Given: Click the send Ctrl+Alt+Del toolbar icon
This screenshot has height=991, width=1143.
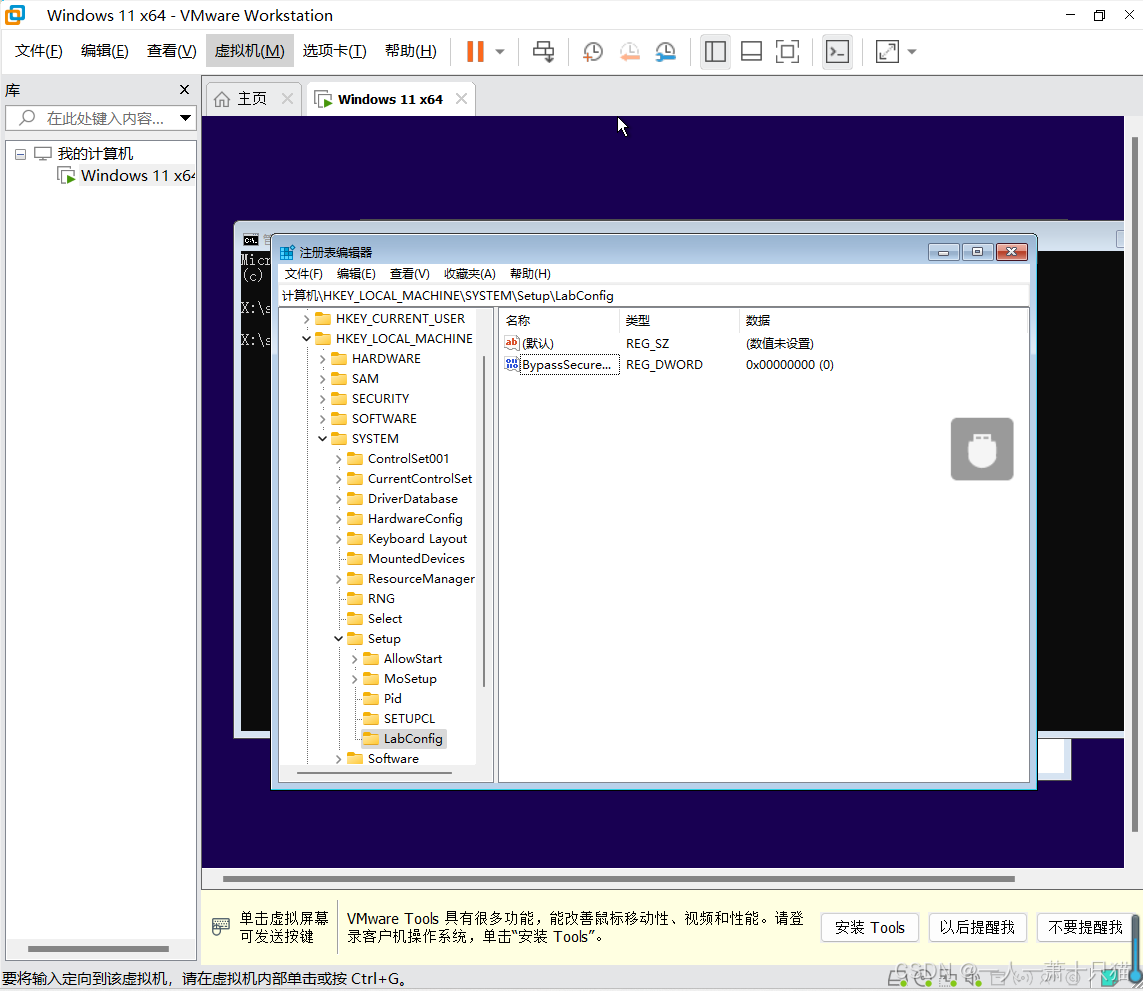Looking at the screenshot, I should 543,52.
